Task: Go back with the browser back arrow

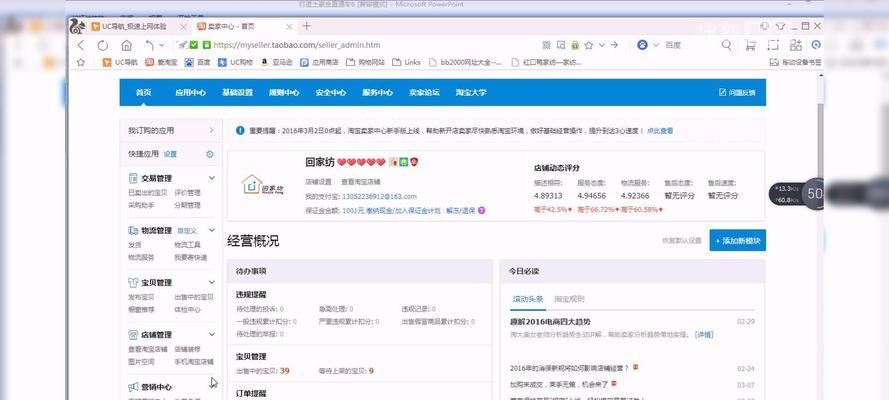Action: tap(81, 45)
